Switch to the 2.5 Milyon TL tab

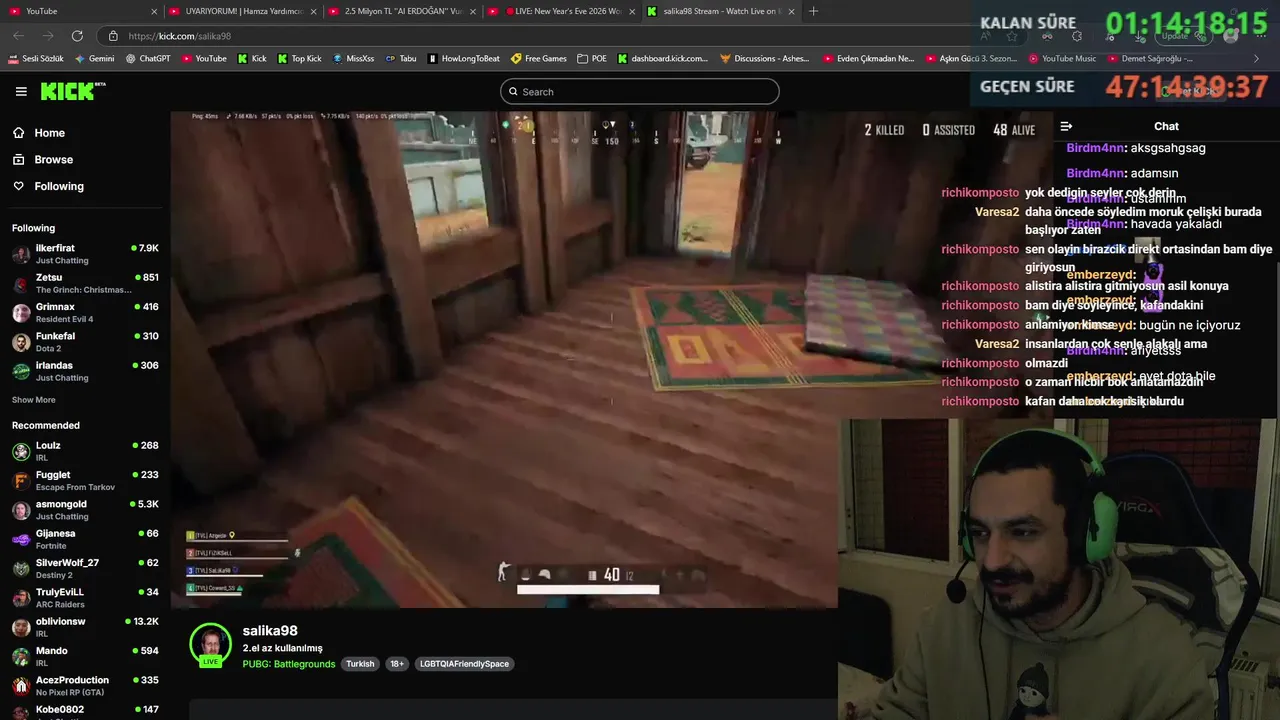pos(402,11)
